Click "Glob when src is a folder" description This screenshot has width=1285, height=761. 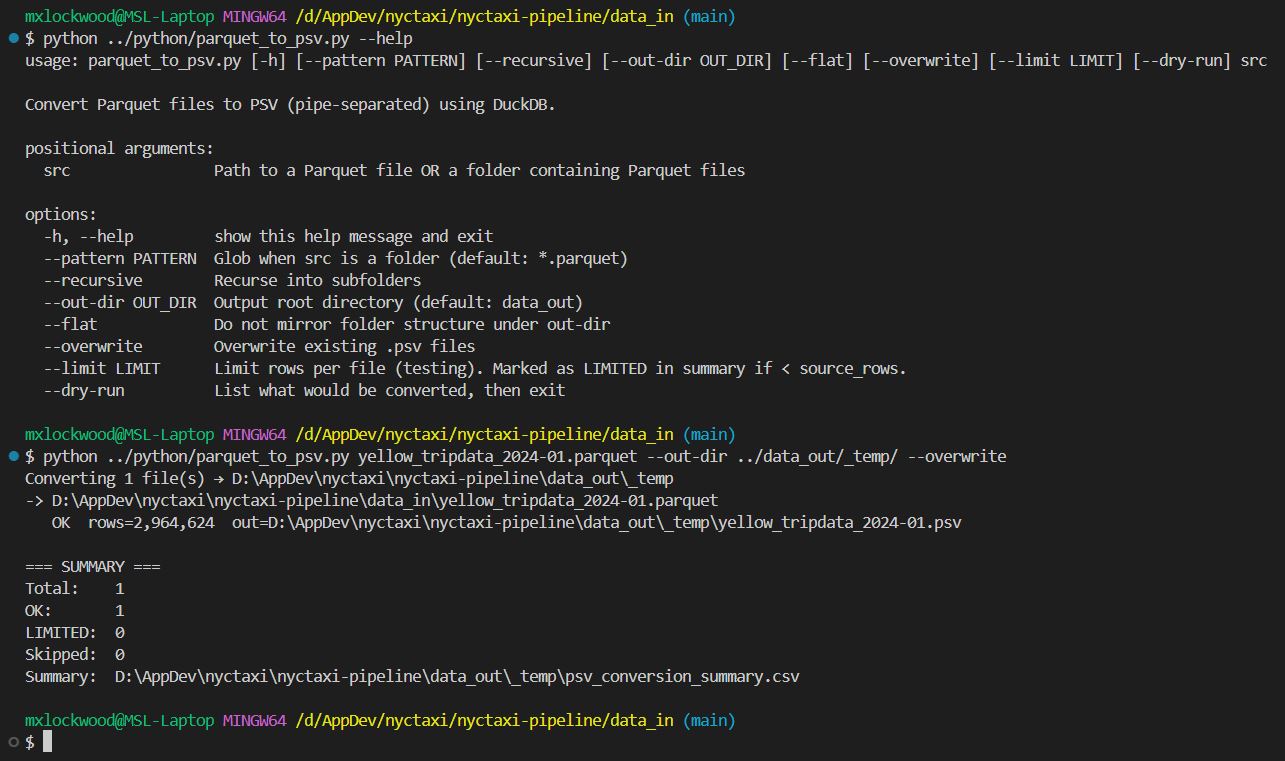421,258
